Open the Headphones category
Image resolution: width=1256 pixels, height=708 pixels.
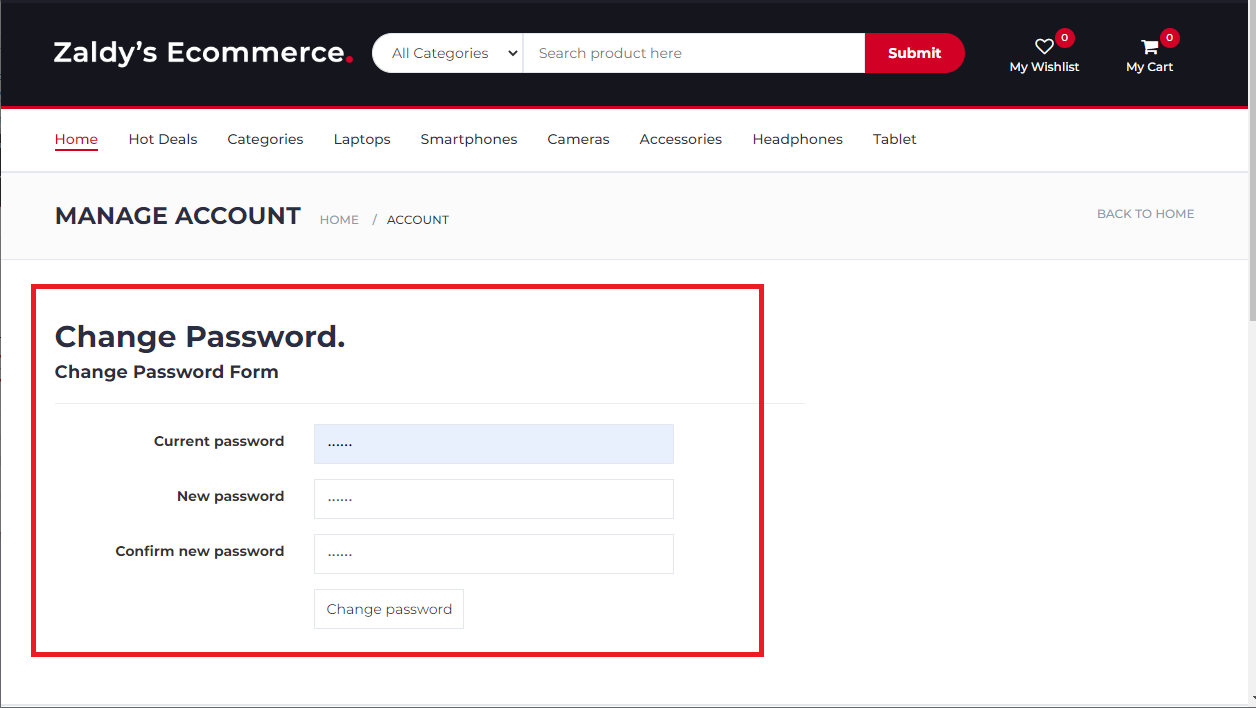pyautogui.click(x=797, y=139)
